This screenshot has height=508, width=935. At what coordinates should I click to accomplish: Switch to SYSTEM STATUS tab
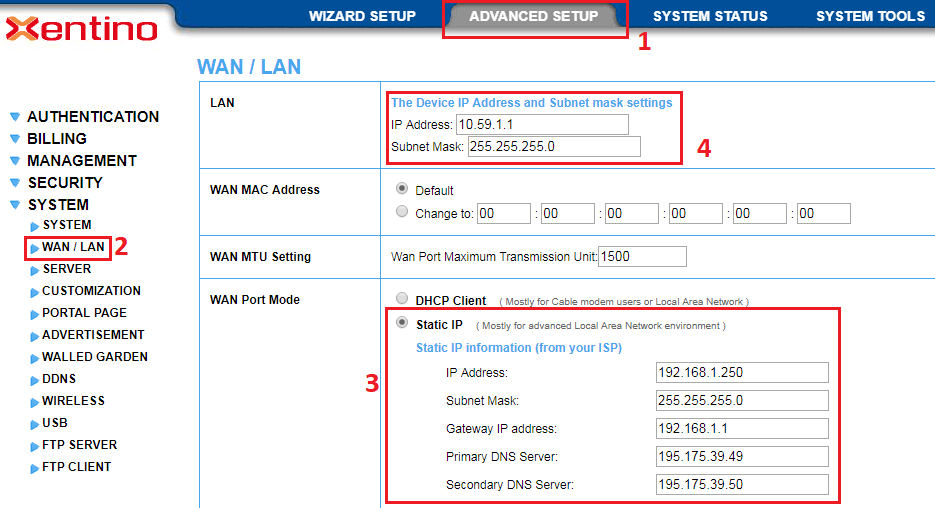710,17
